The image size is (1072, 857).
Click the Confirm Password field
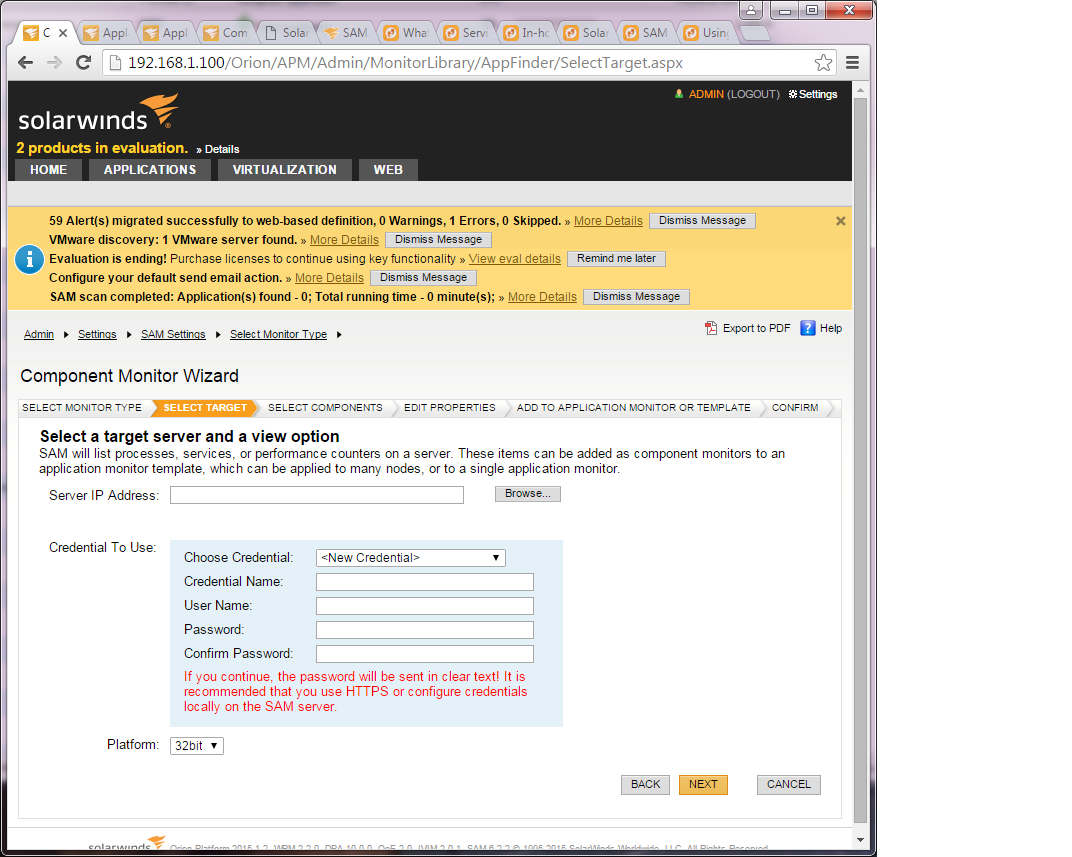click(425, 653)
